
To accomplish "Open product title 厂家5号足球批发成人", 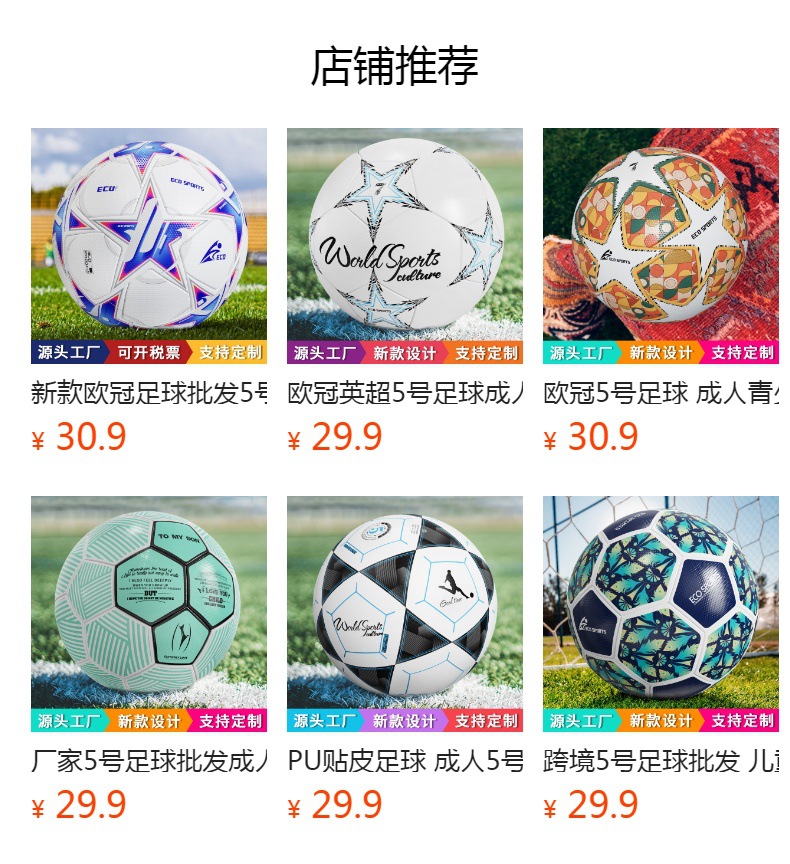I will tap(149, 762).
